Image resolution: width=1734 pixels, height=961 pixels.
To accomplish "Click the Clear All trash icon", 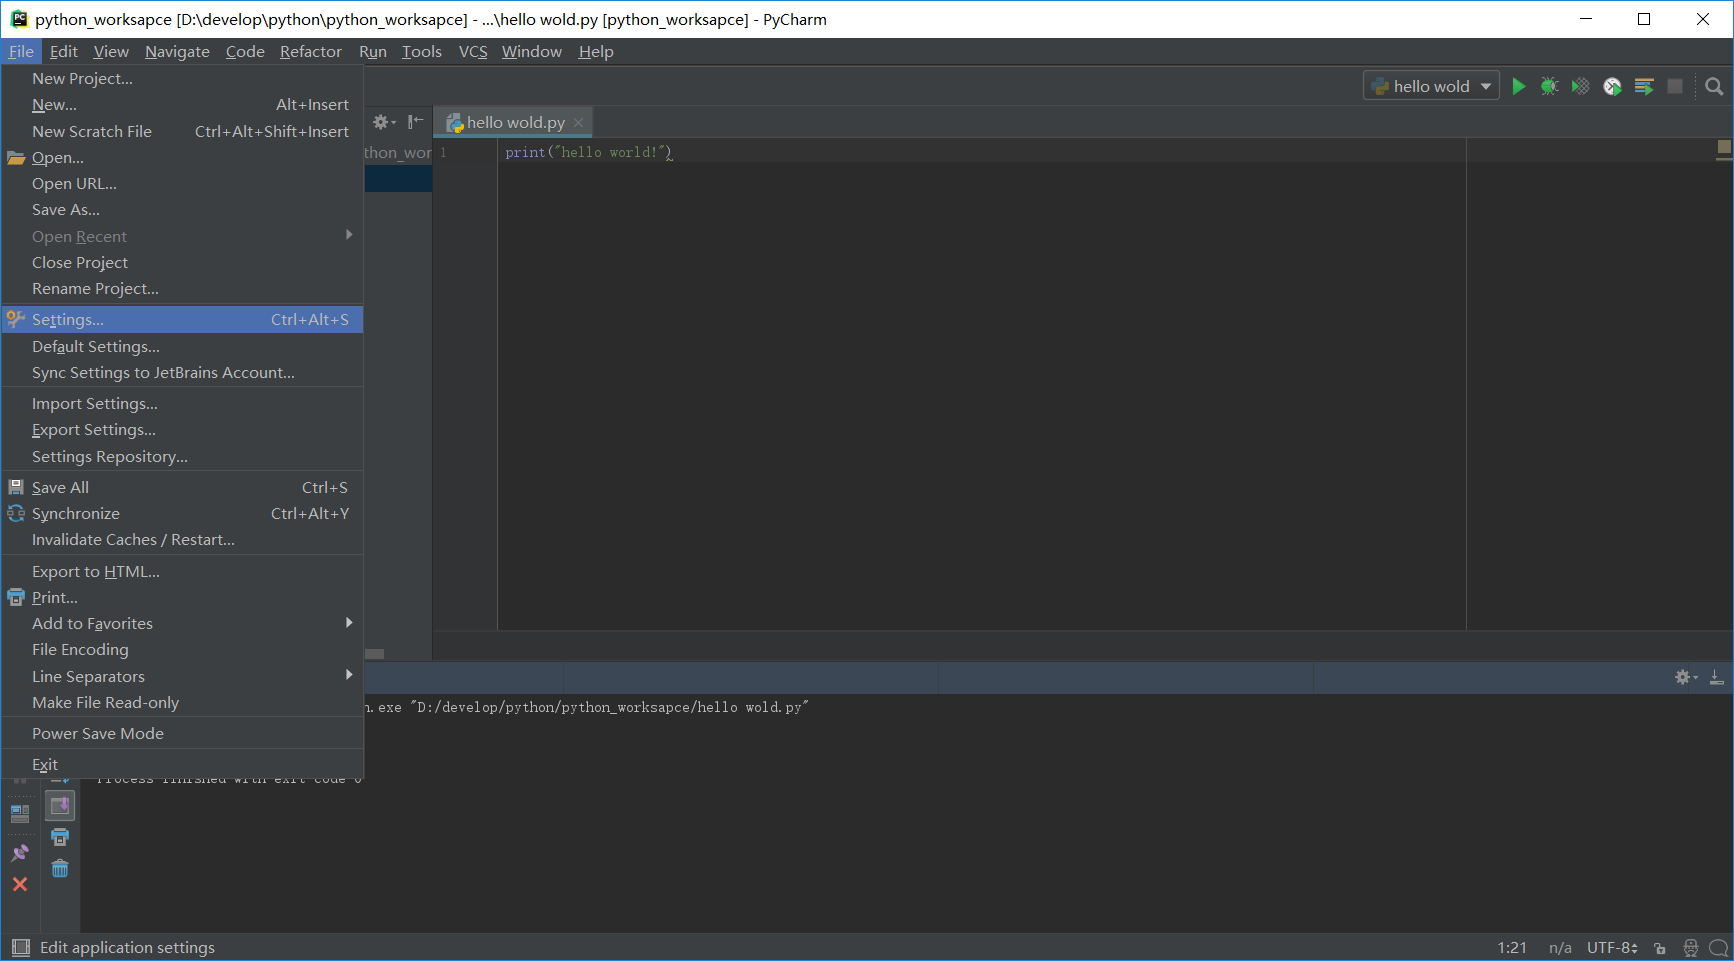I will coord(60,868).
